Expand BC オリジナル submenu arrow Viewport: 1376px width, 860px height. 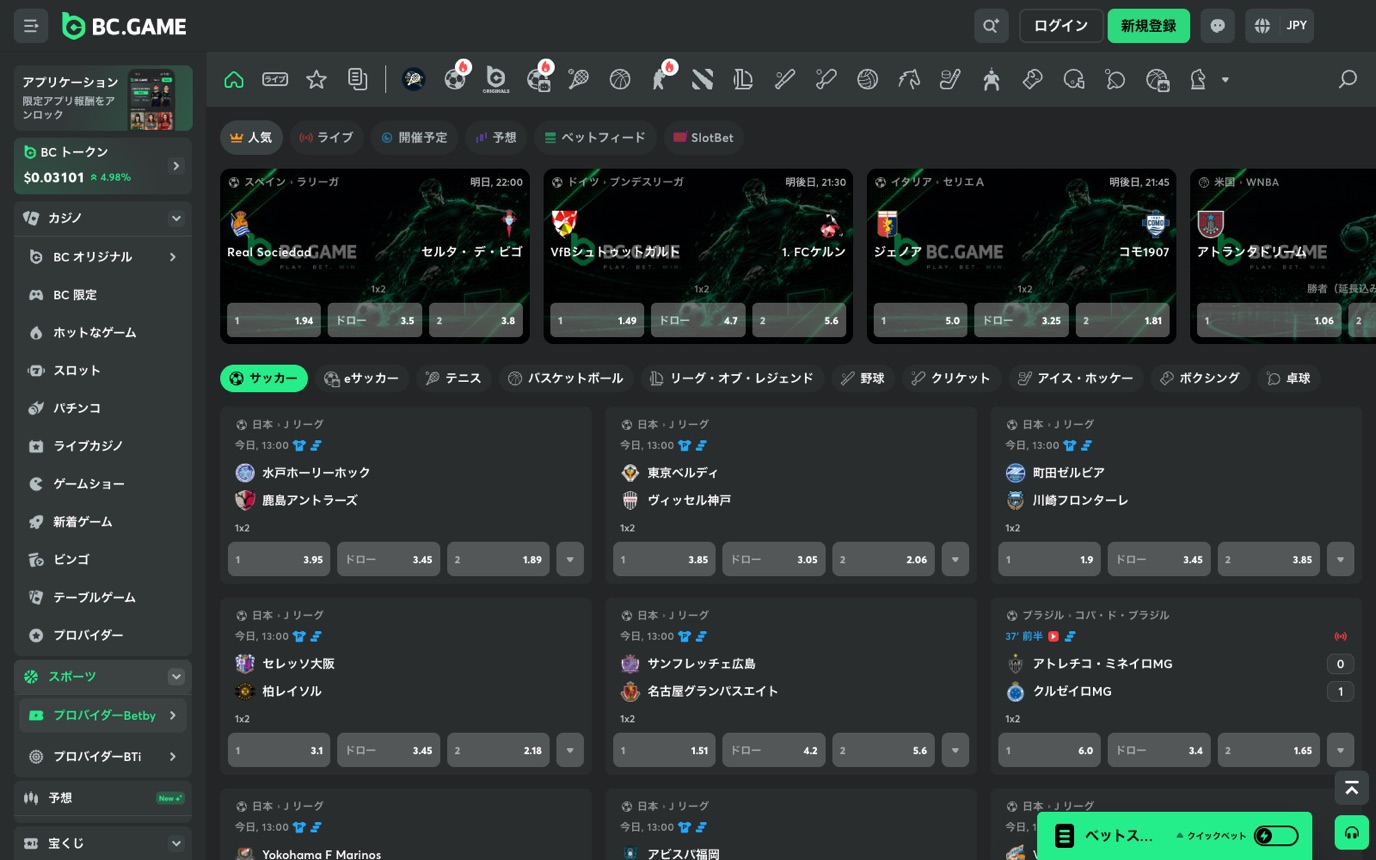(x=173, y=257)
